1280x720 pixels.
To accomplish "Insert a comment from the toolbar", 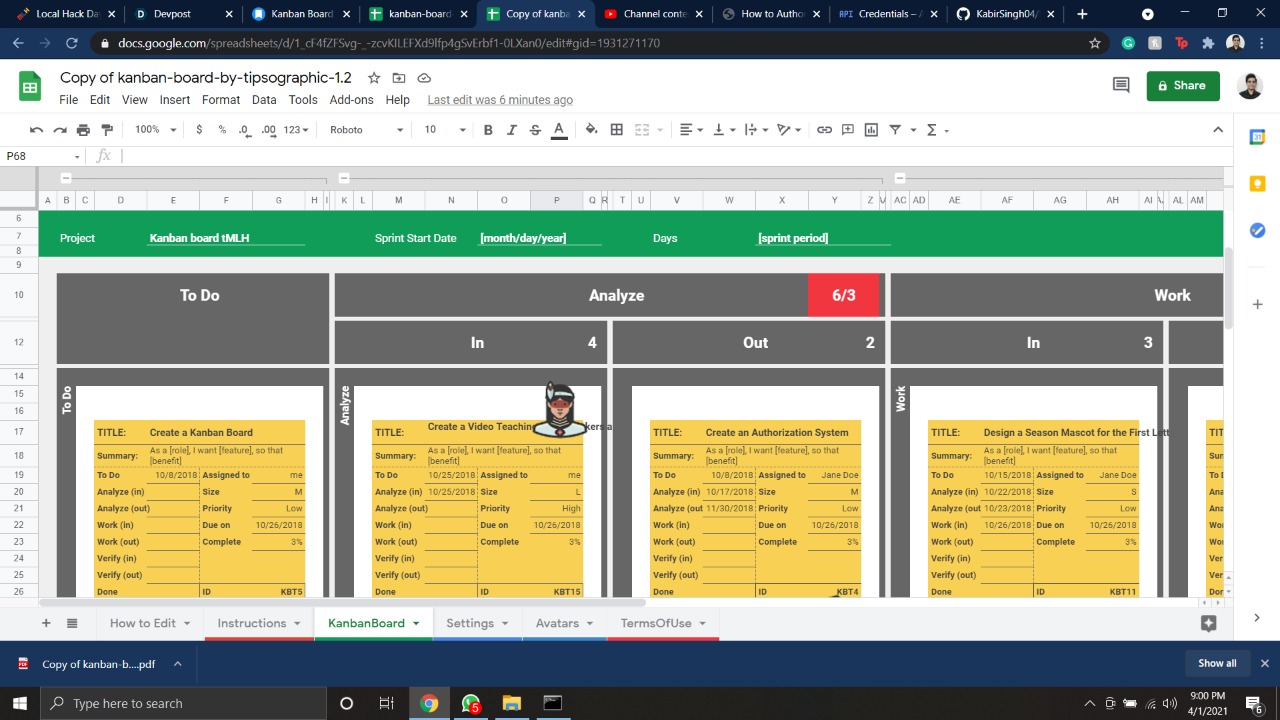I will [847, 129].
